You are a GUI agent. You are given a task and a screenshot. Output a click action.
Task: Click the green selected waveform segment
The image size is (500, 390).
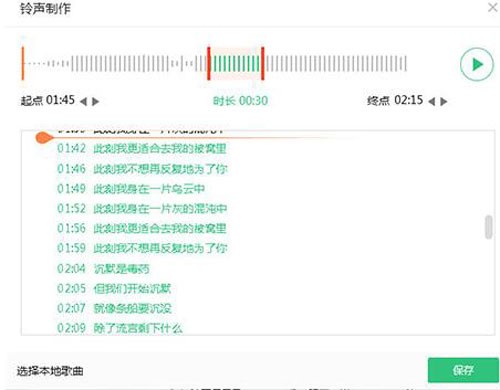tap(236, 63)
